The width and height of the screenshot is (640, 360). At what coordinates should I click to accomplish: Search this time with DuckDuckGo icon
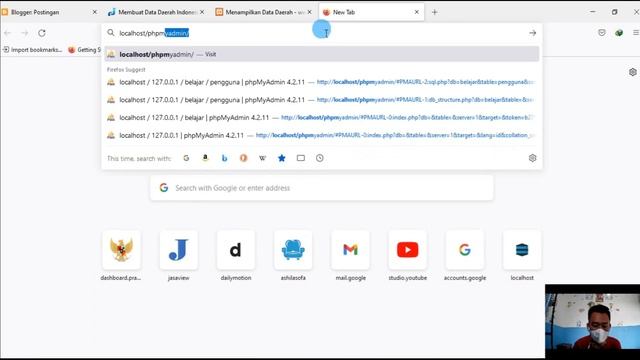[244, 158]
